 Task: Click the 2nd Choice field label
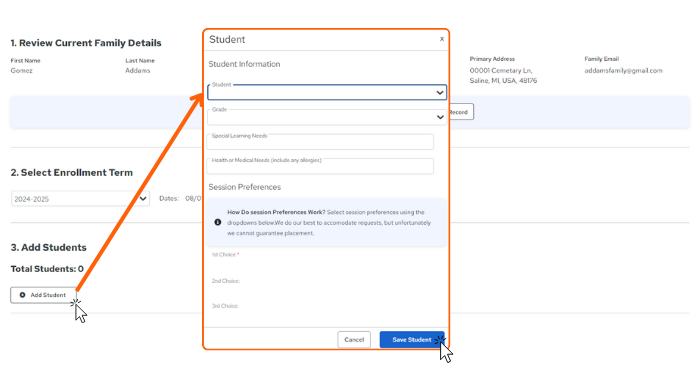pos(226,281)
